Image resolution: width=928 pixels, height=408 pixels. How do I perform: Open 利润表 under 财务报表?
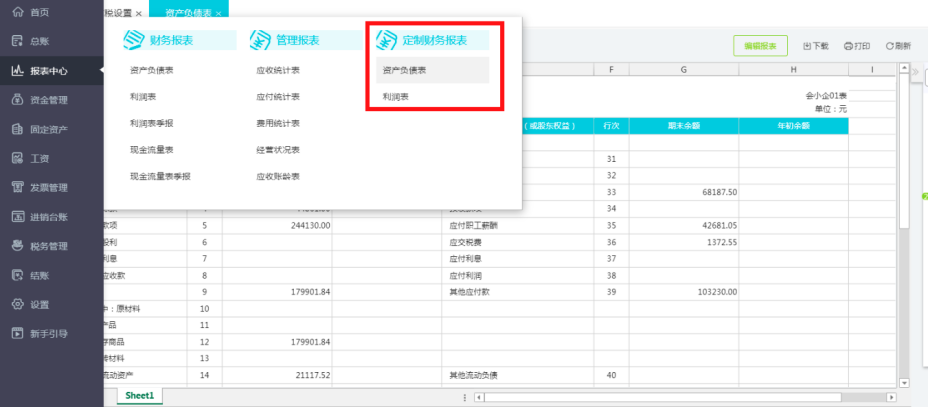pyautogui.click(x=143, y=97)
